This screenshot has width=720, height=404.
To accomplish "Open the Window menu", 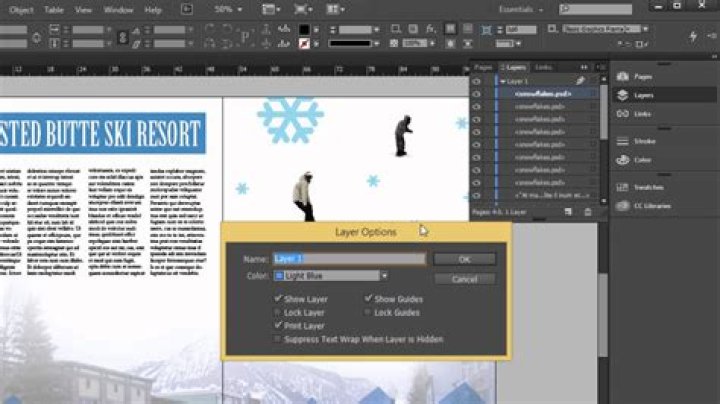I will pos(118,10).
